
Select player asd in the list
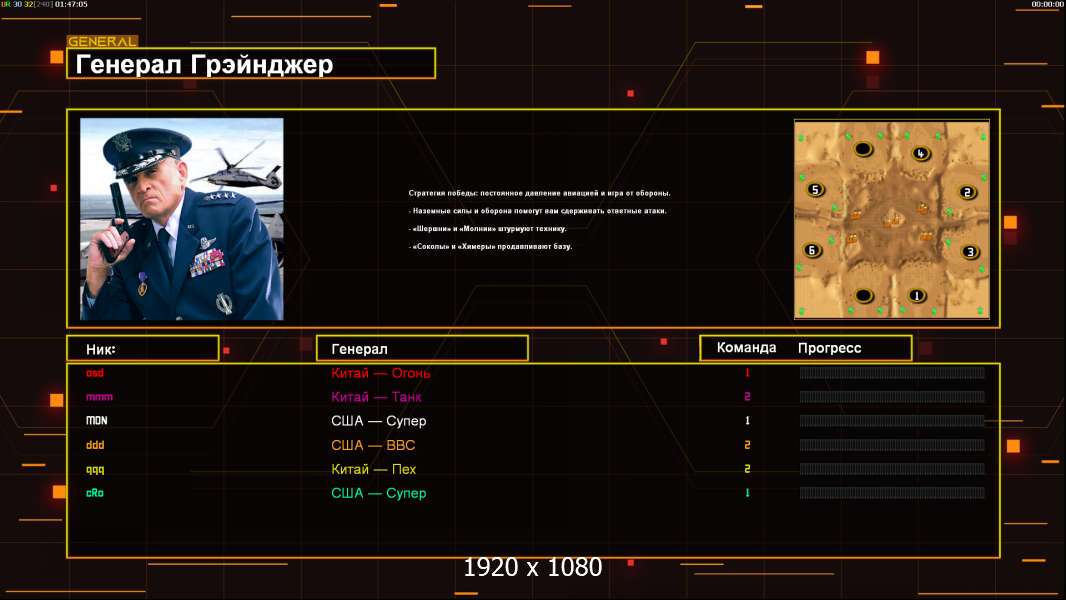(x=95, y=373)
